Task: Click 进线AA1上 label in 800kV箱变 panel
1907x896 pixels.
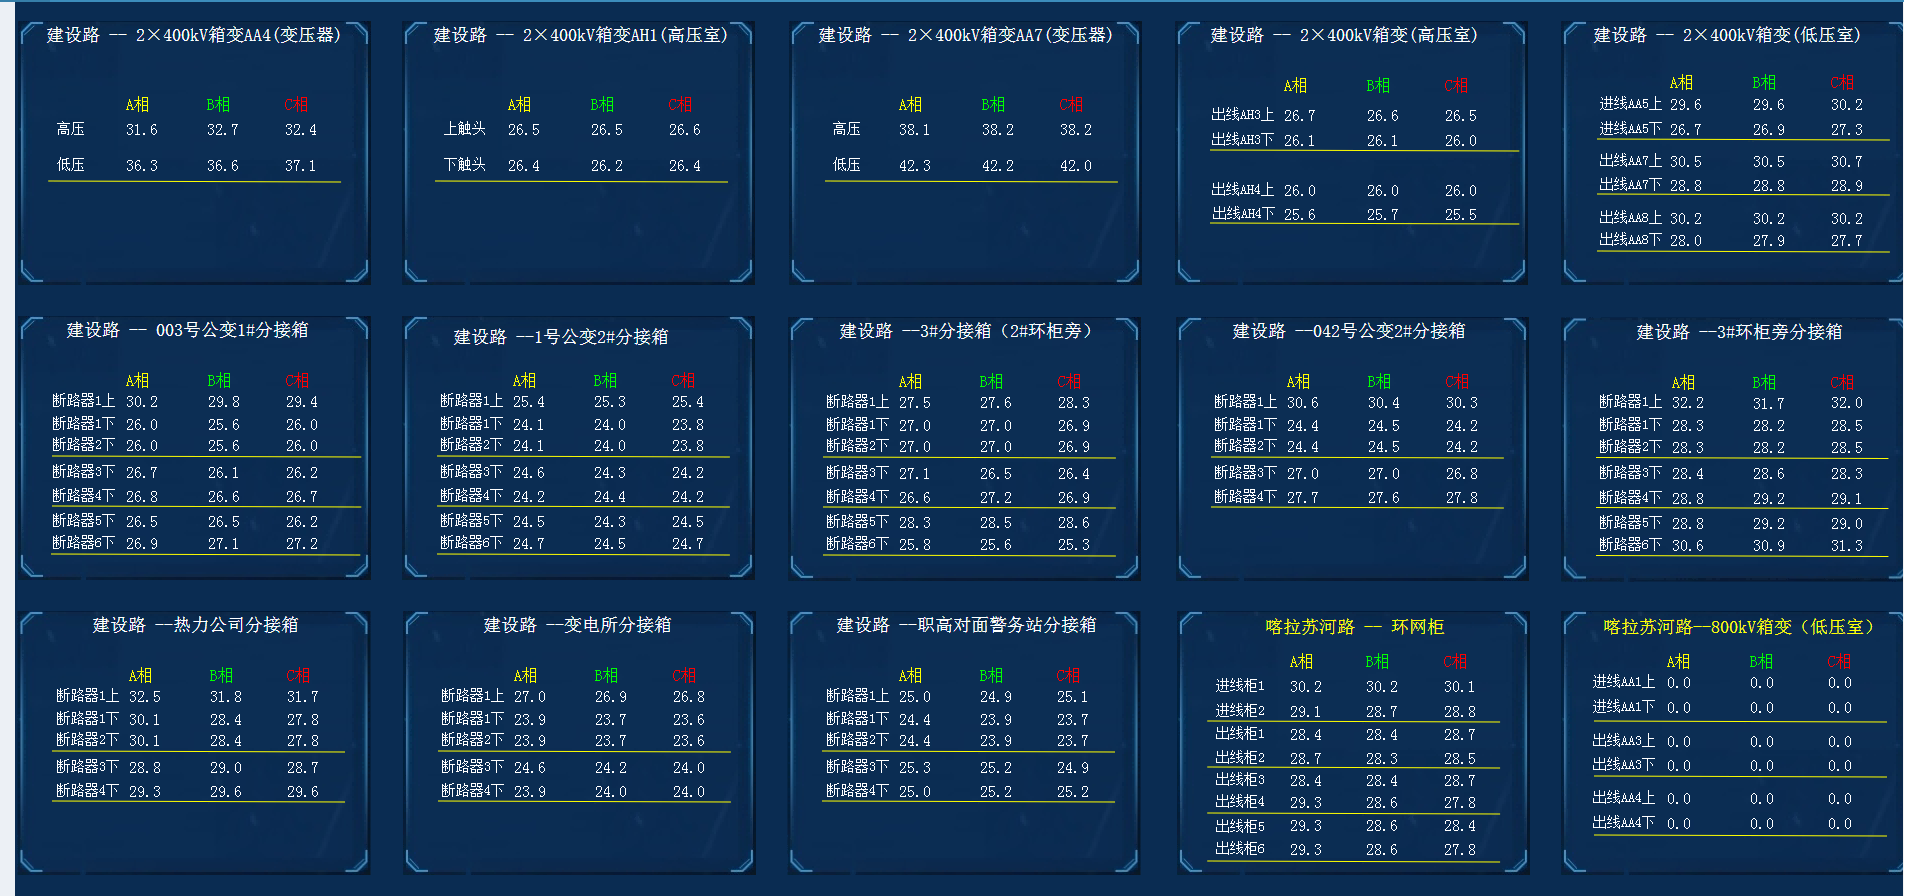Action: click(x=1623, y=682)
